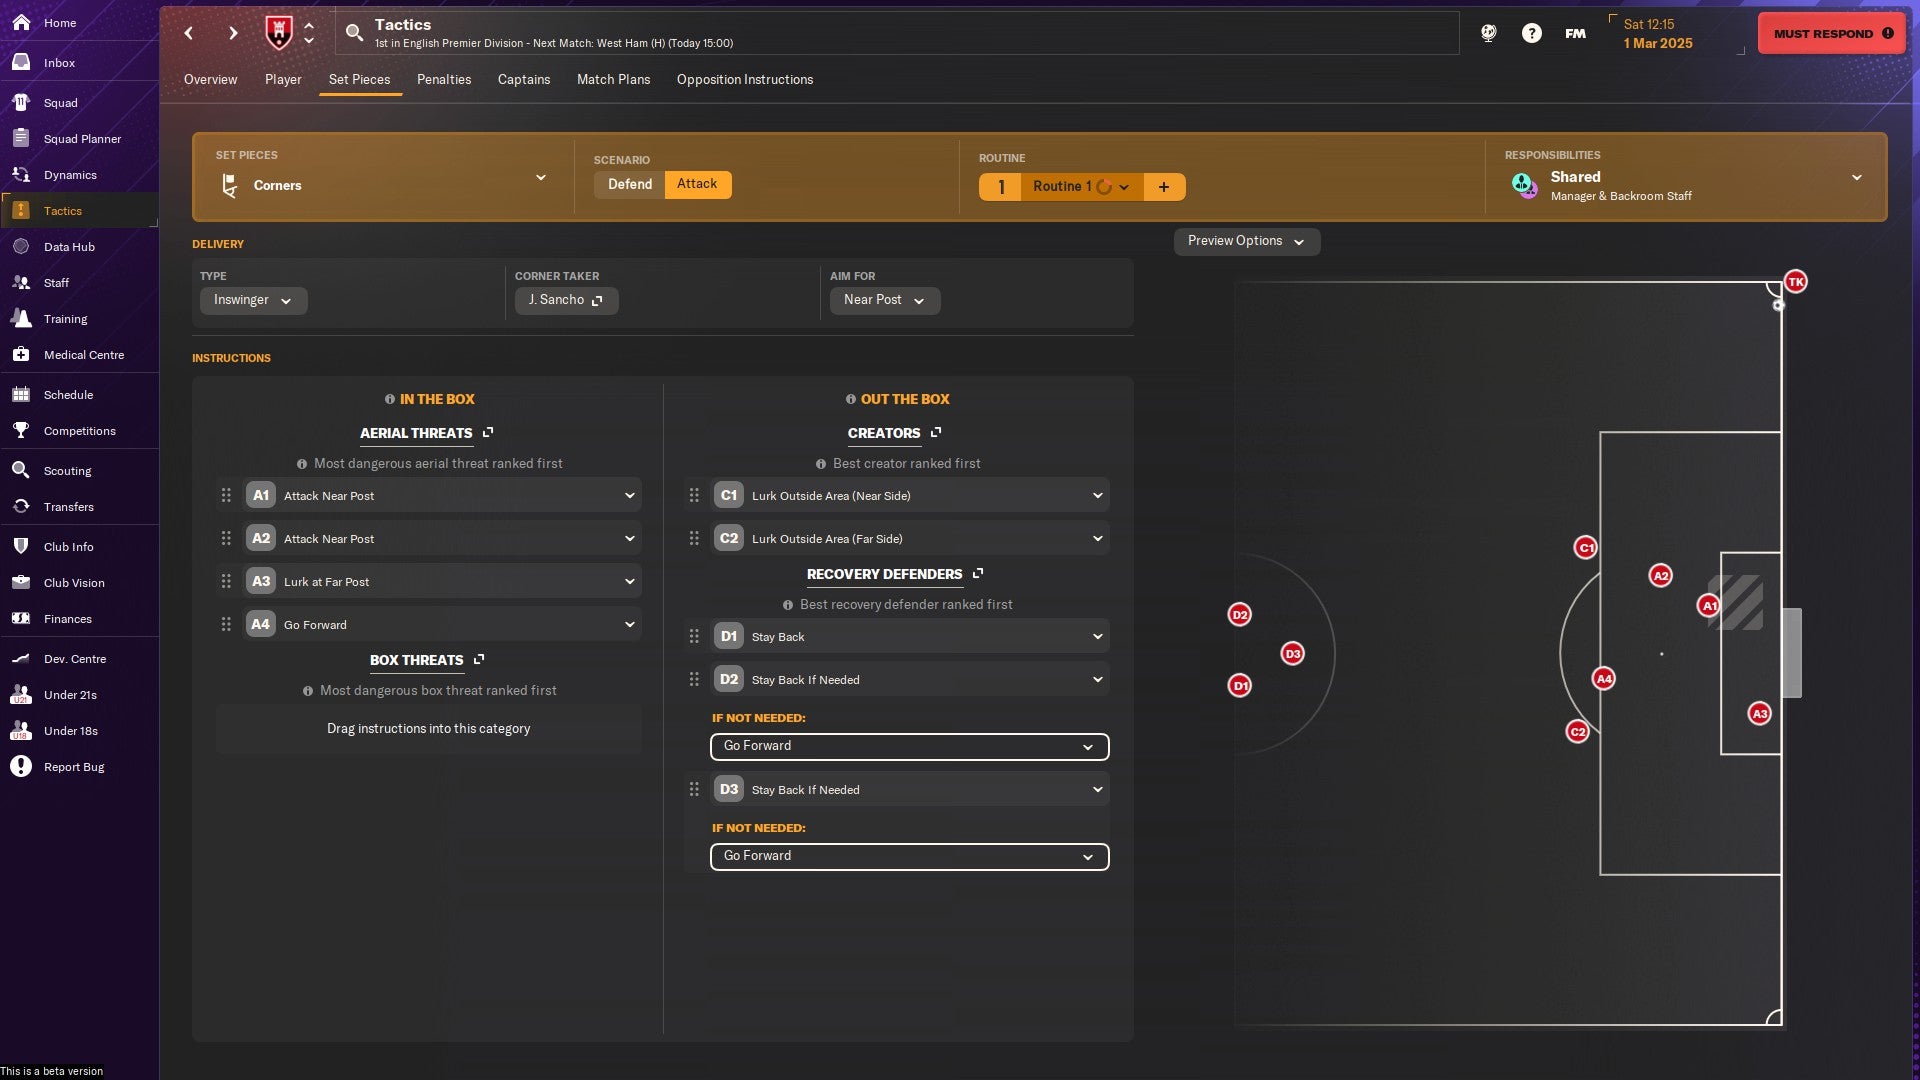Open Squad Planner in the sidebar
Screen dimensions: 1920x1080
tap(81, 138)
